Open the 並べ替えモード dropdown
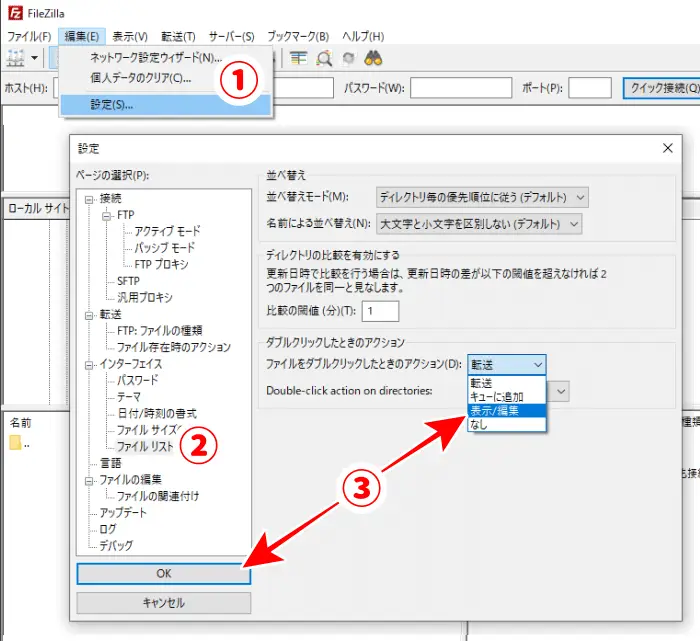 482,197
